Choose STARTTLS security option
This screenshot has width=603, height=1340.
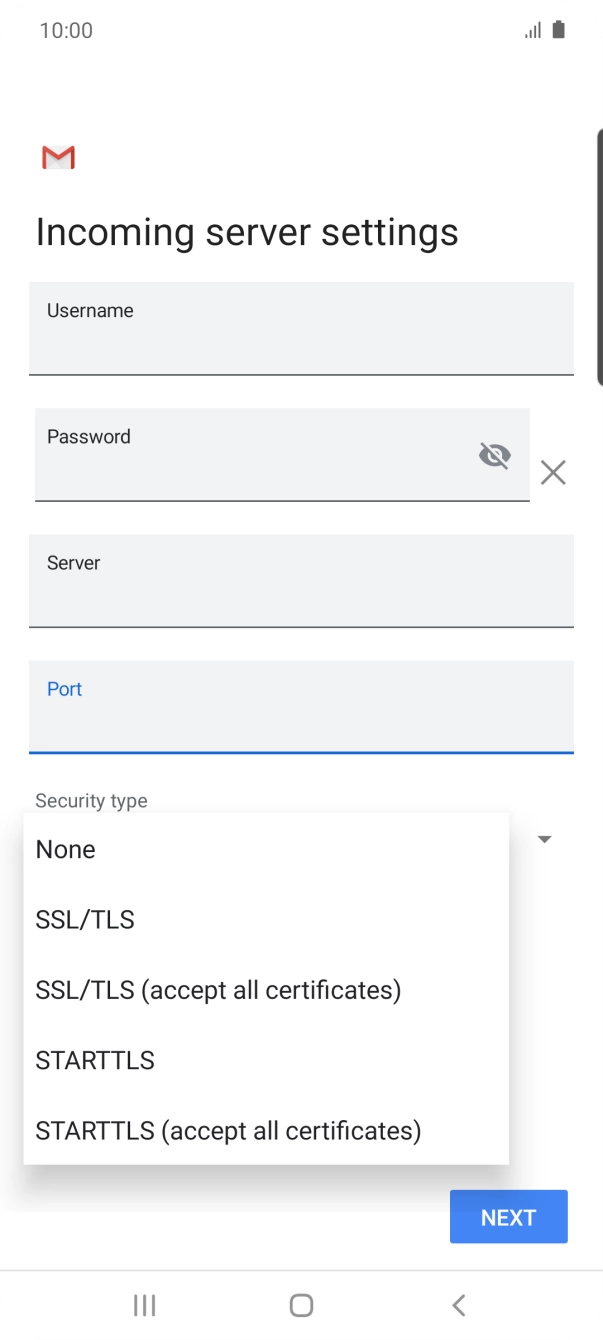pos(95,1060)
